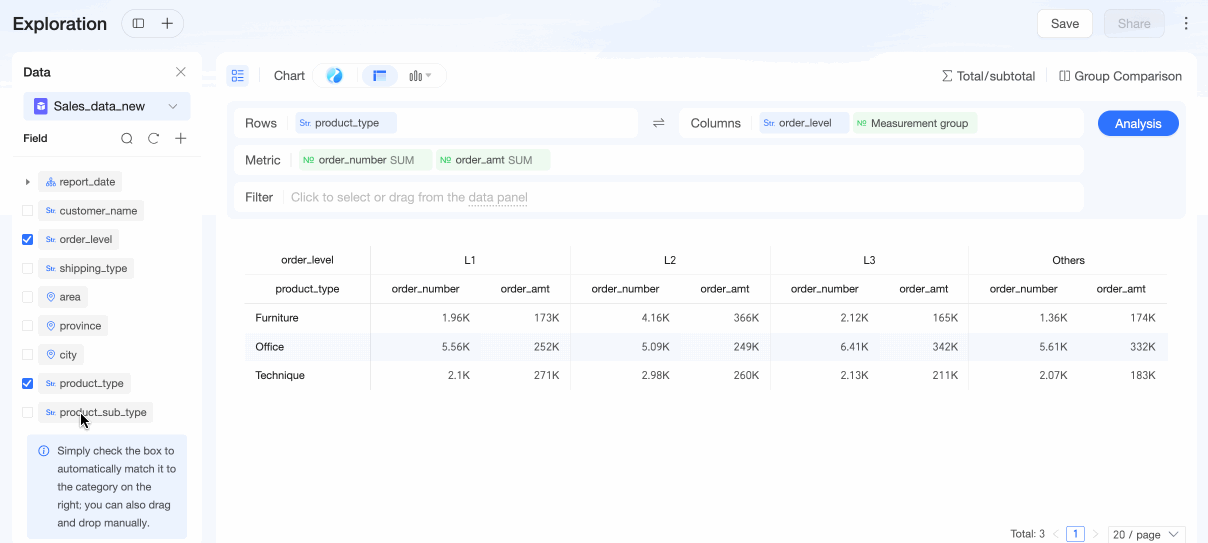Click the Filter drop area
Viewport: 1208px width, 543px height.
pyautogui.click(x=659, y=197)
